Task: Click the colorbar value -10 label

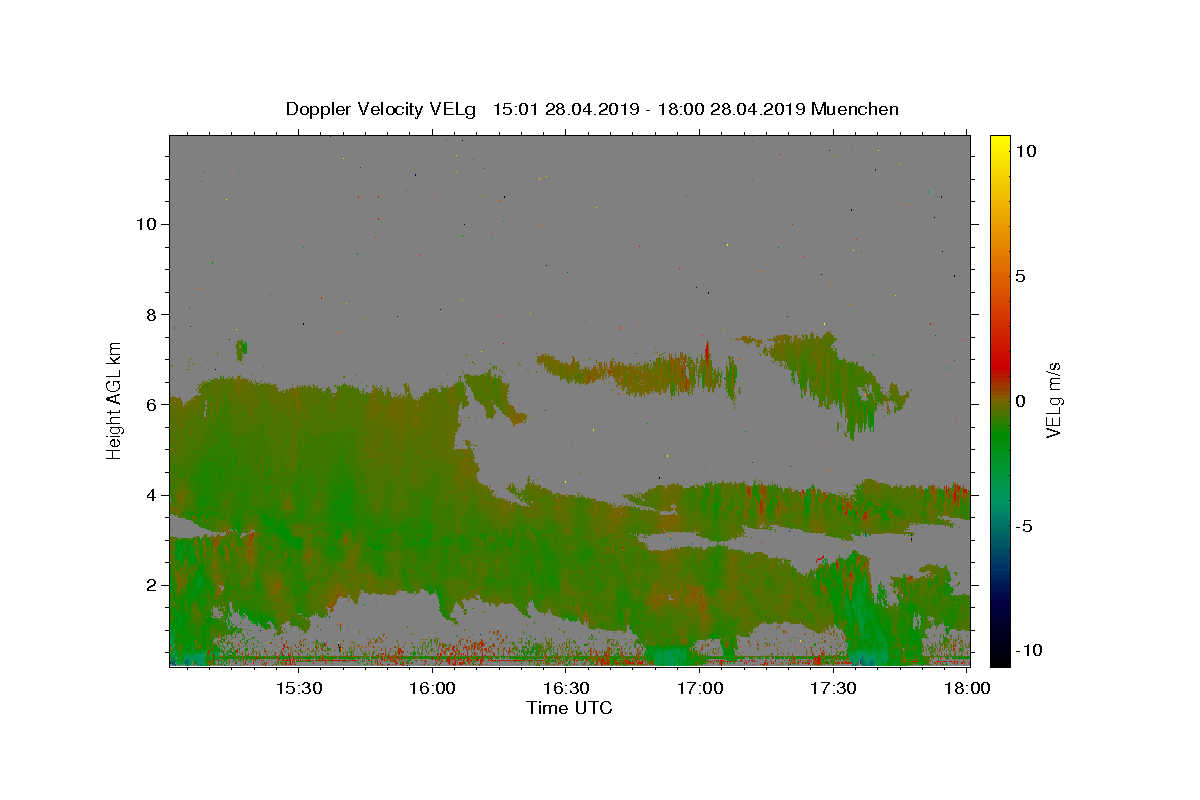Action: point(1028,651)
